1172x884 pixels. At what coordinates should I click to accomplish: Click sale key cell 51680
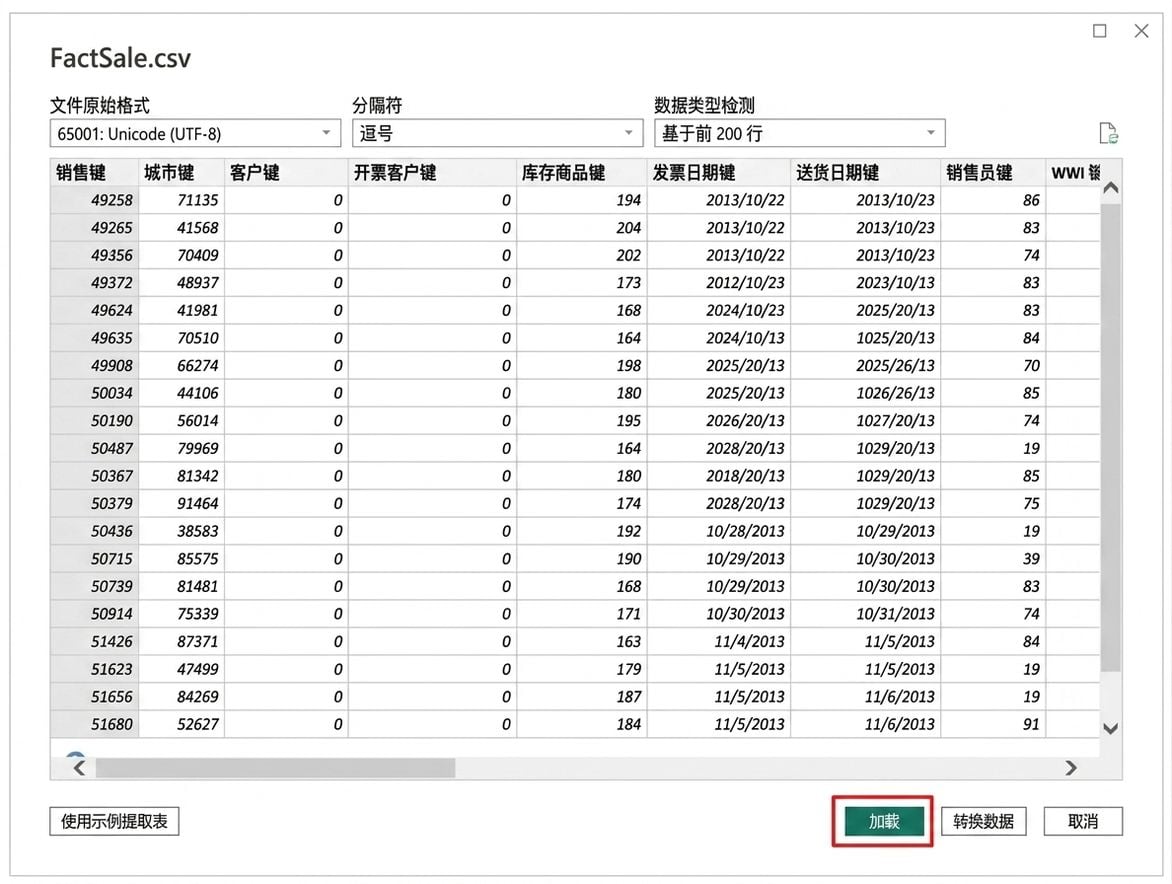(94, 724)
